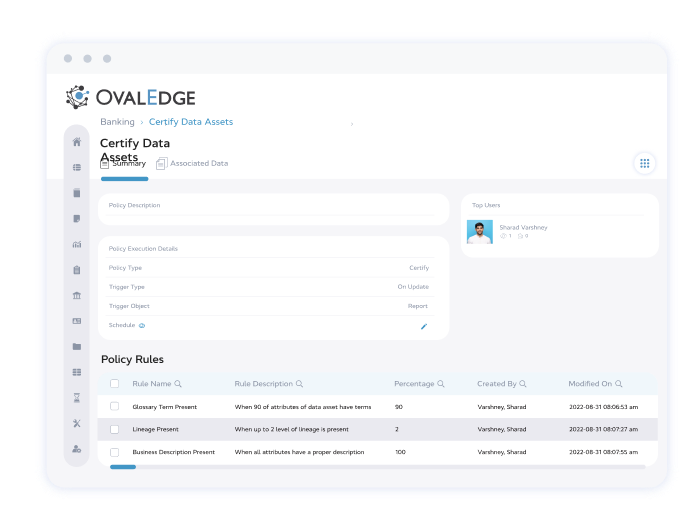The height and width of the screenshot is (521, 700).
Task: Click the note/tag sidebar icon
Action: point(77,219)
